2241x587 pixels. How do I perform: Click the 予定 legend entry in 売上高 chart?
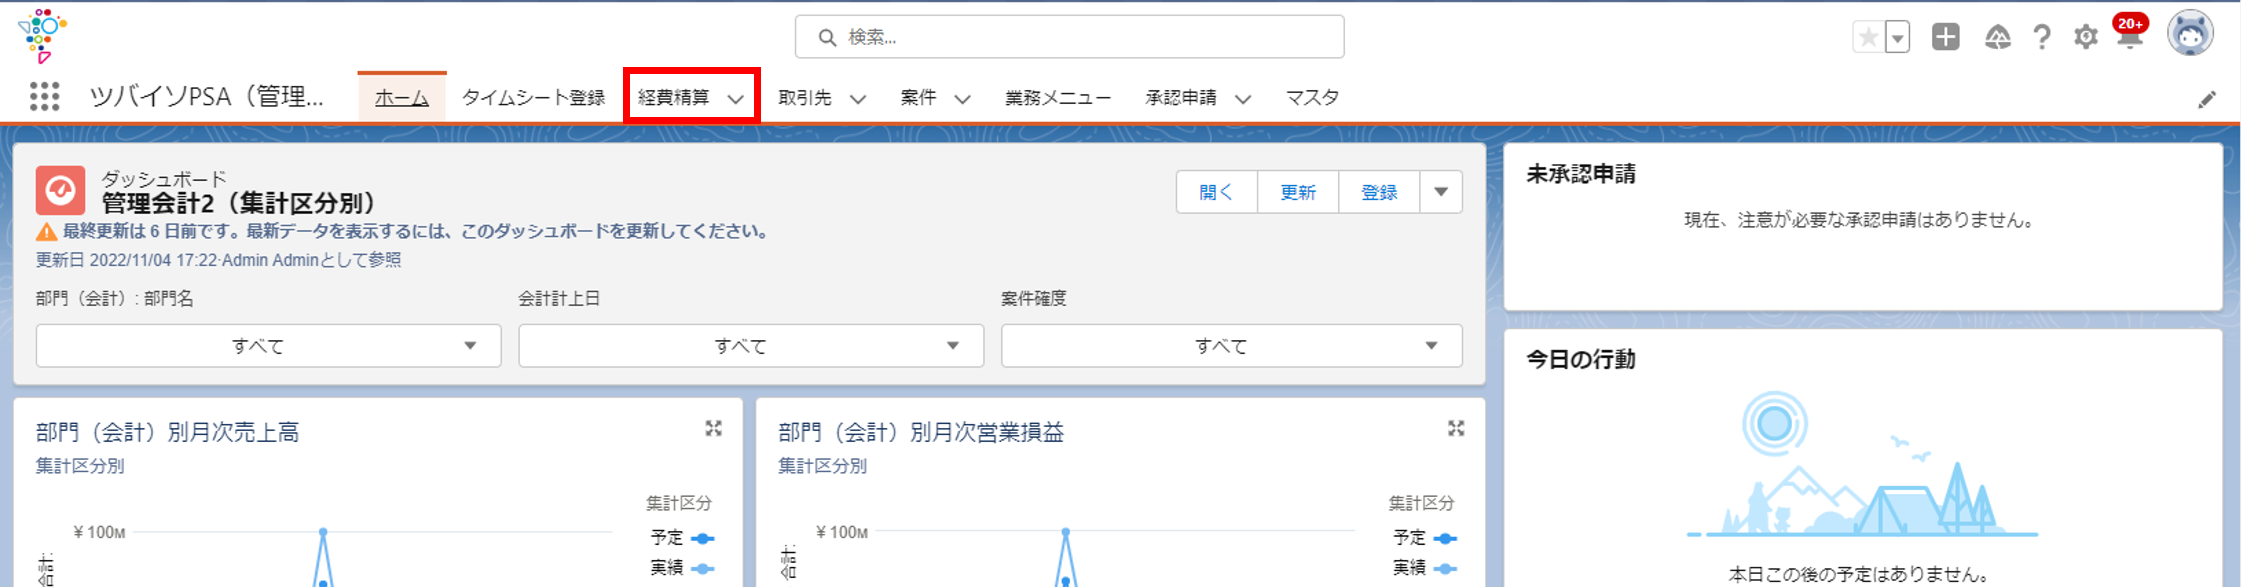point(682,538)
